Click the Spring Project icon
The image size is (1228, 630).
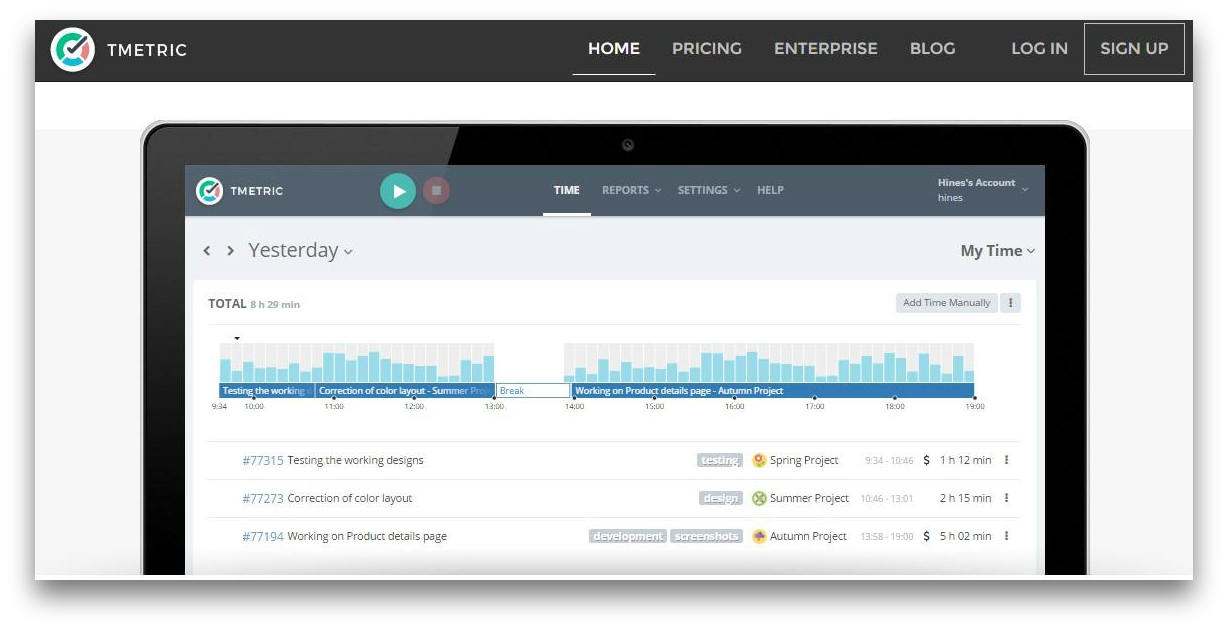click(x=759, y=460)
